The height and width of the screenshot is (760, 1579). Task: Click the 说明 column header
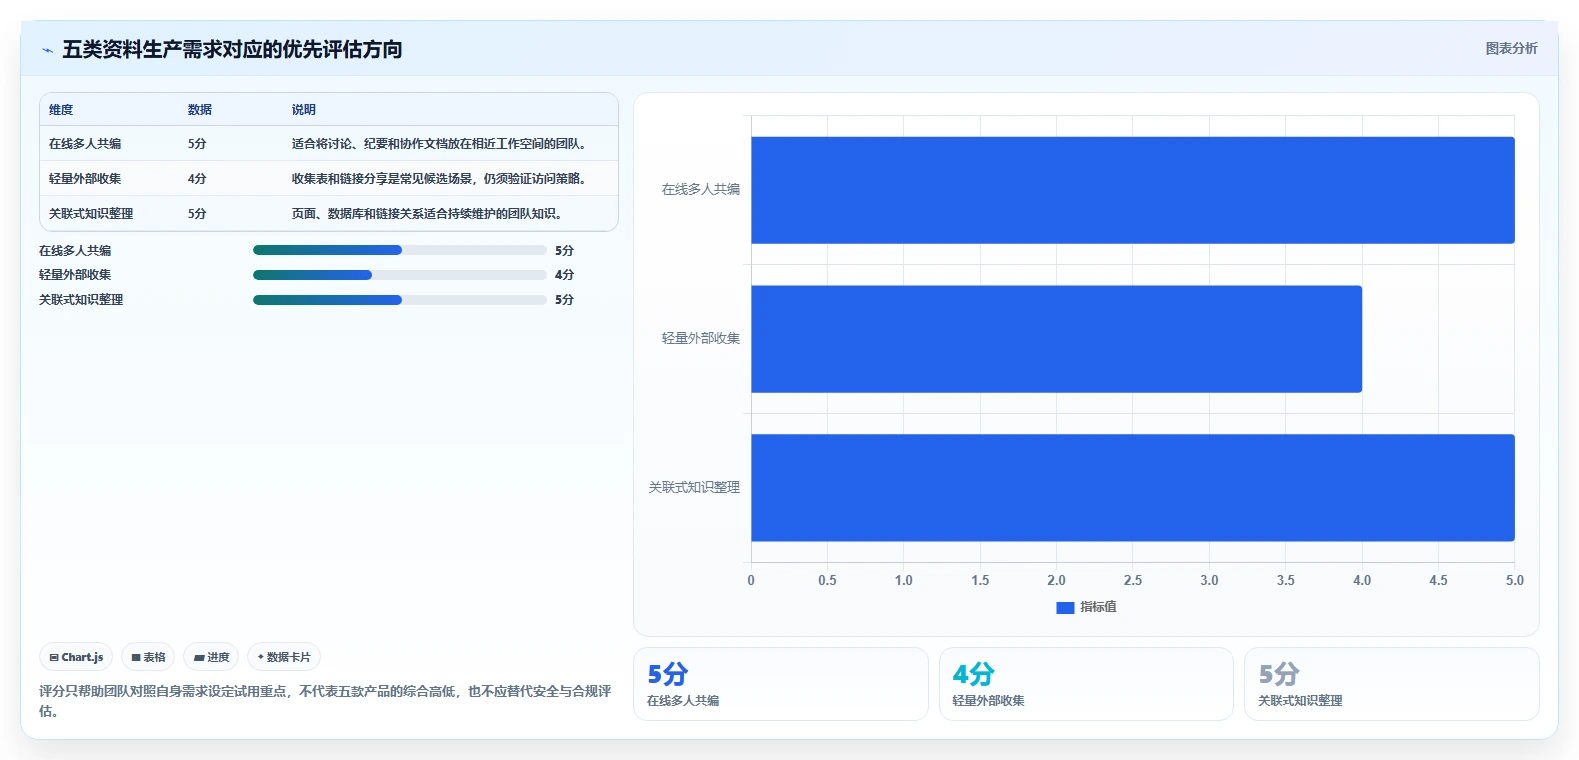point(304,110)
